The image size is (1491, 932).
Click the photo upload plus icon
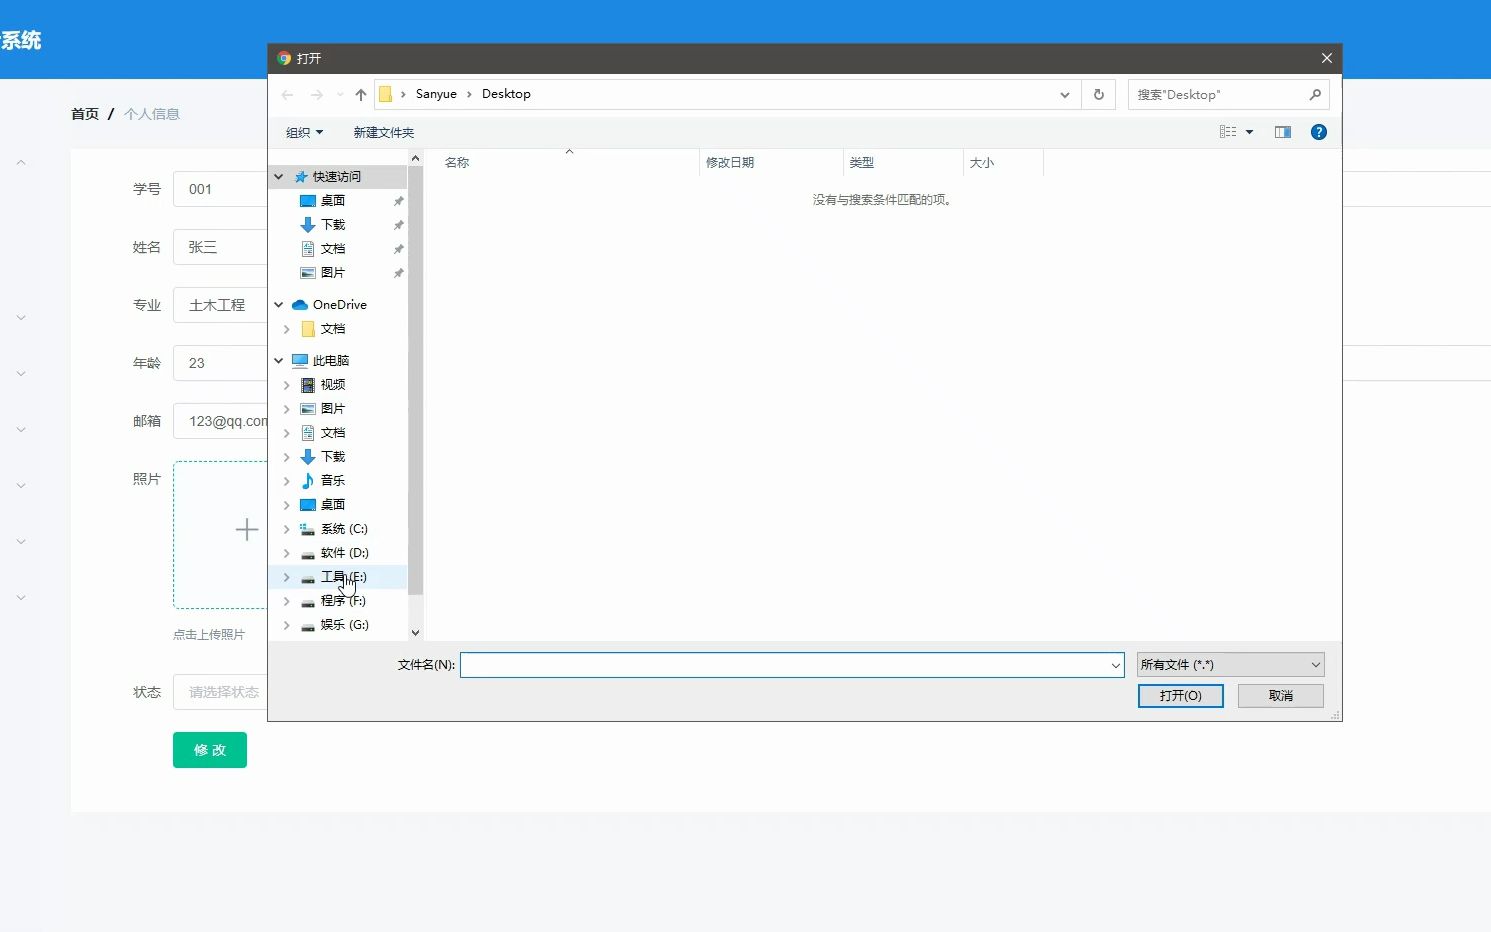(246, 529)
